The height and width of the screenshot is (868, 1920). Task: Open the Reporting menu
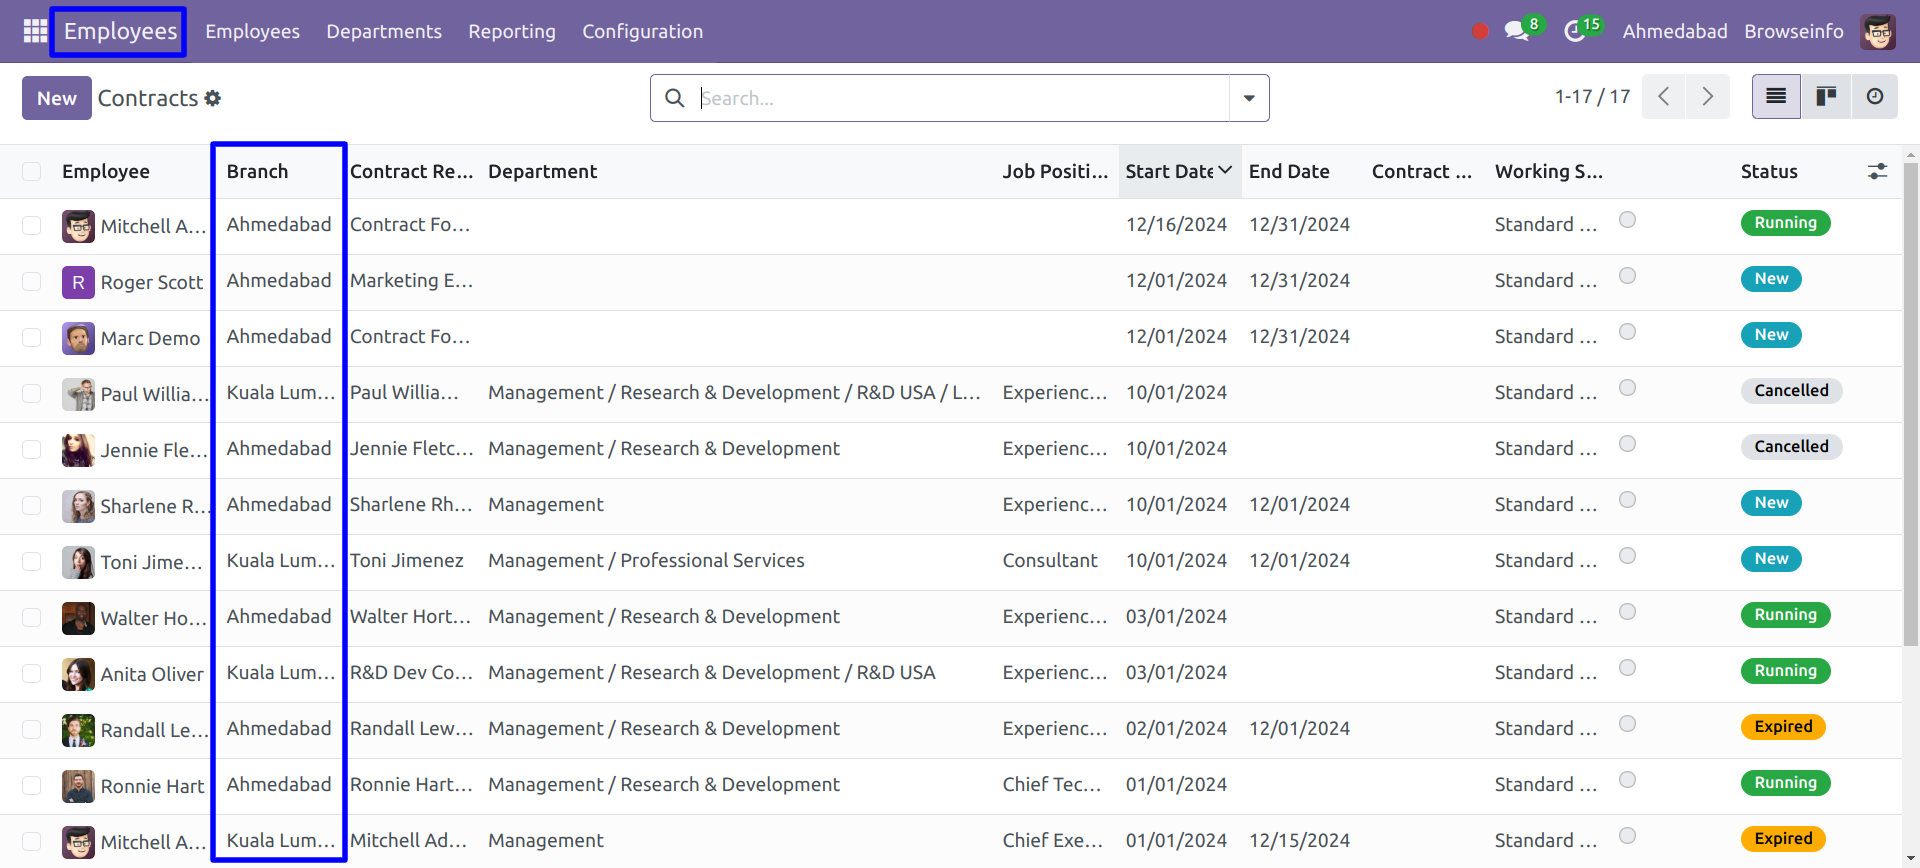coord(511,31)
